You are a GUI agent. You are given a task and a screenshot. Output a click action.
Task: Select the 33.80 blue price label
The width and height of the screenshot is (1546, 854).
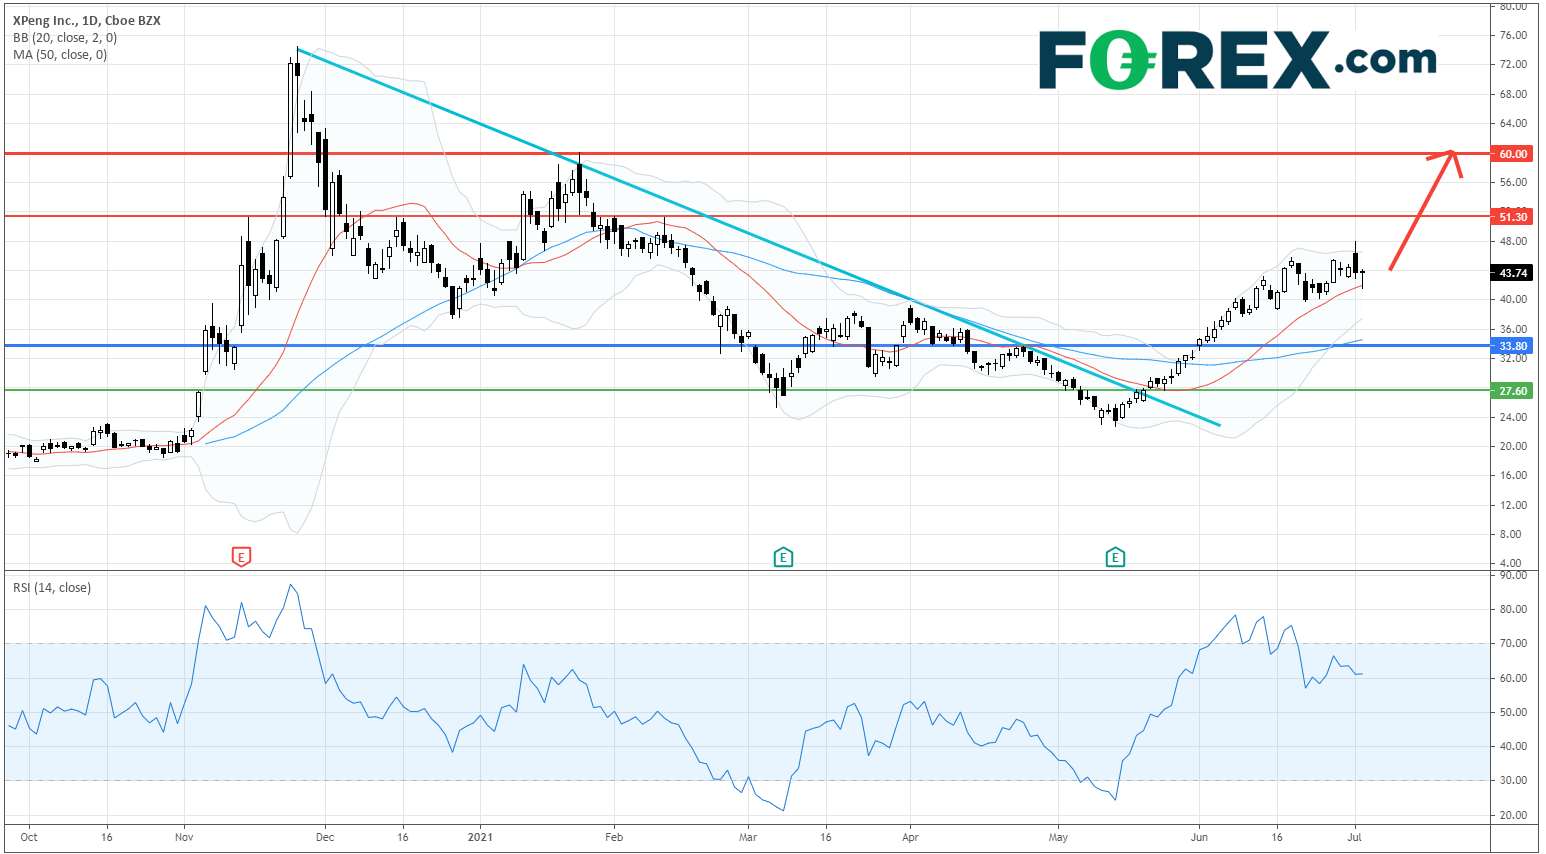pyautogui.click(x=1512, y=346)
